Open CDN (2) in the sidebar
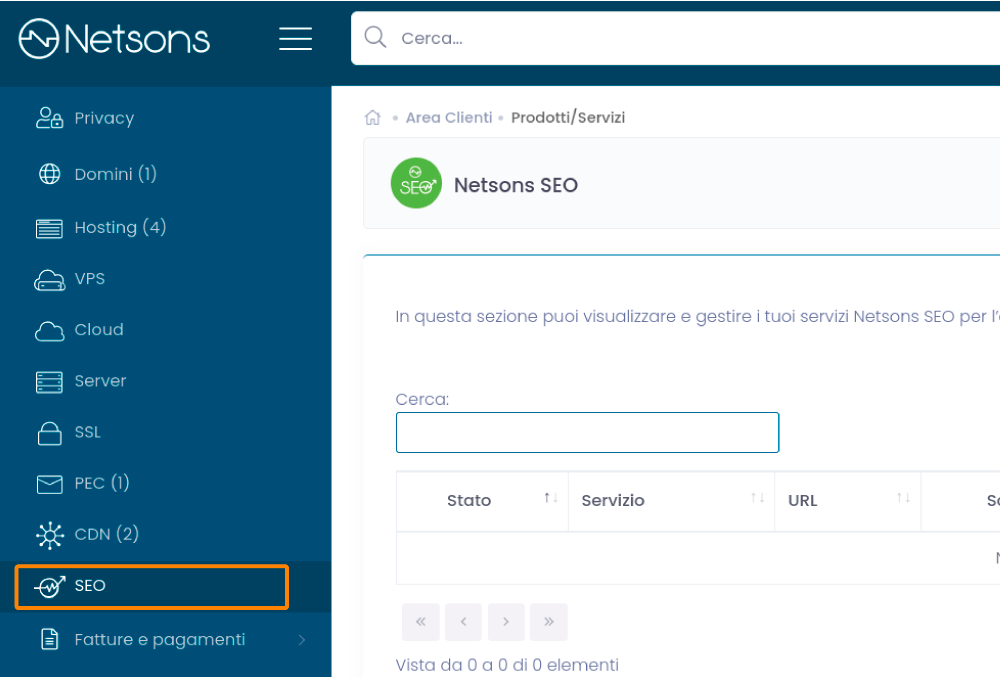The image size is (1000, 677). coord(107,534)
